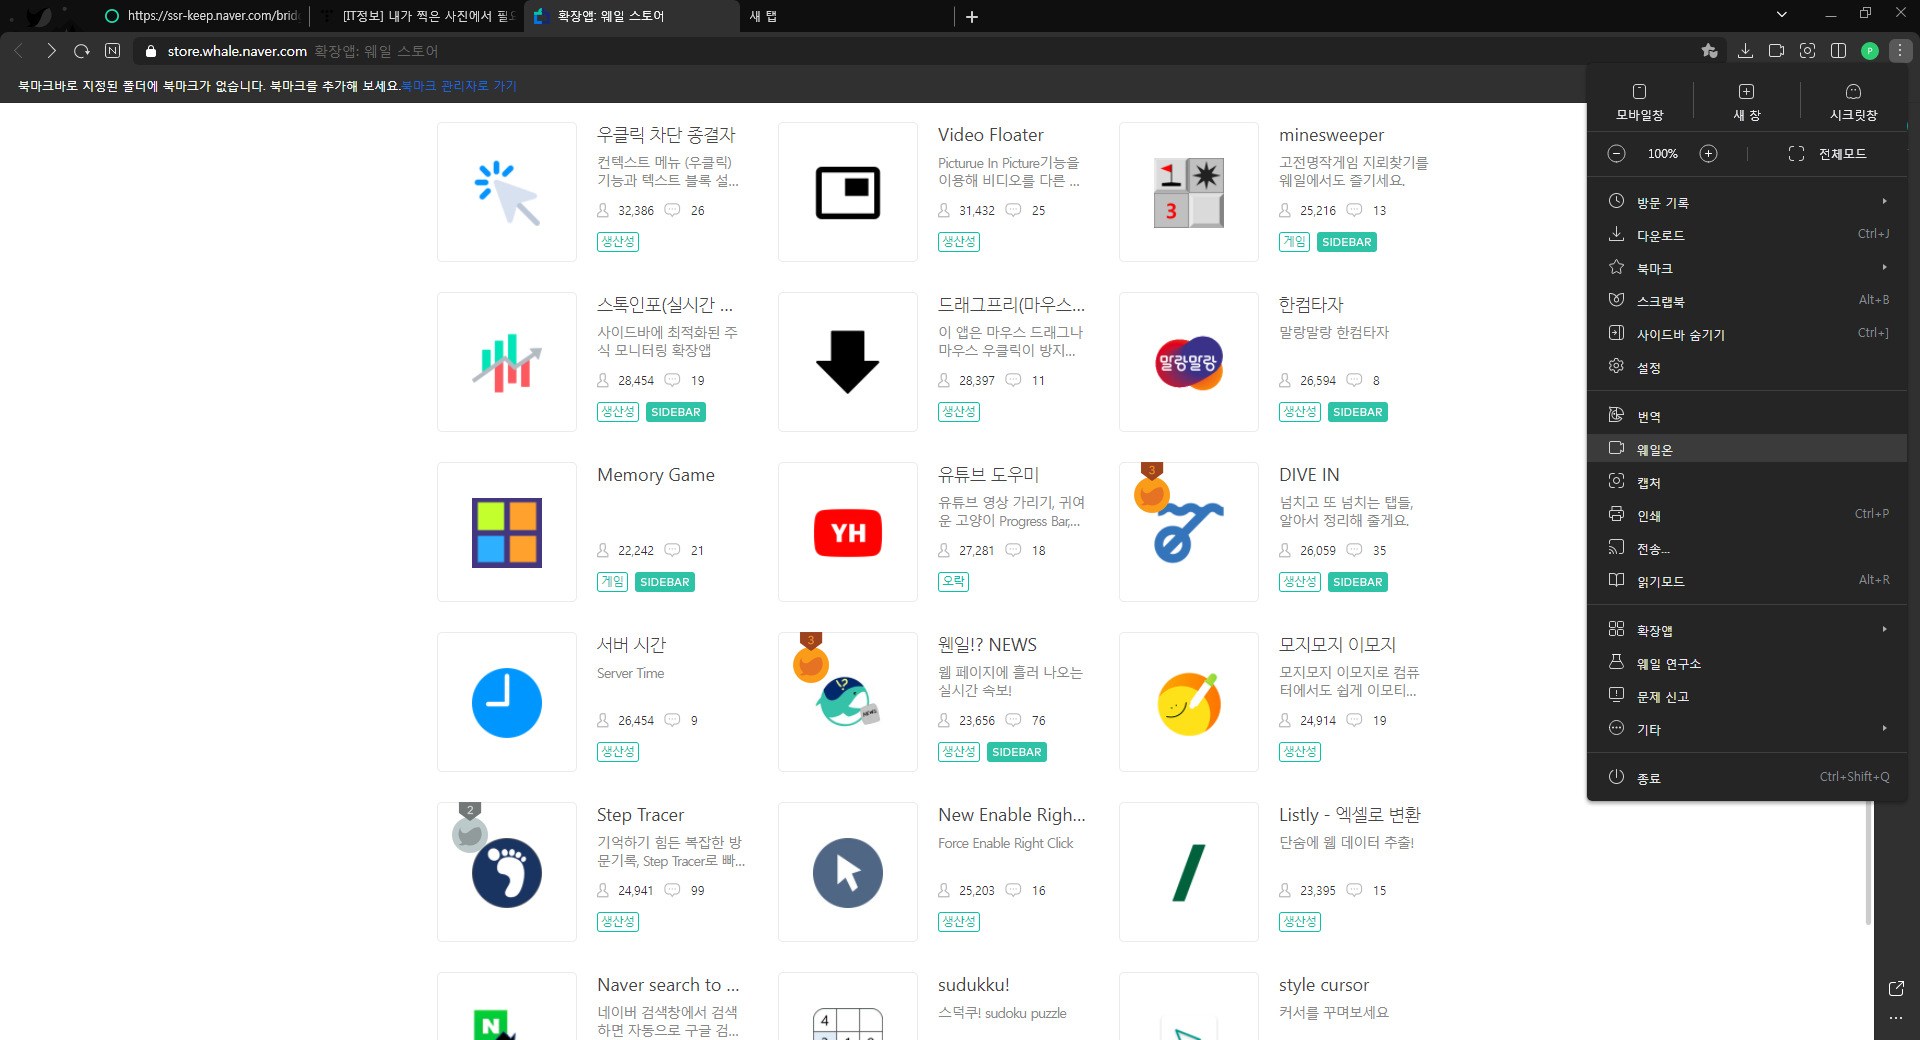Click the green profile avatar
The width and height of the screenshot is (1920, 1040).
click(x=1870, y=51)
